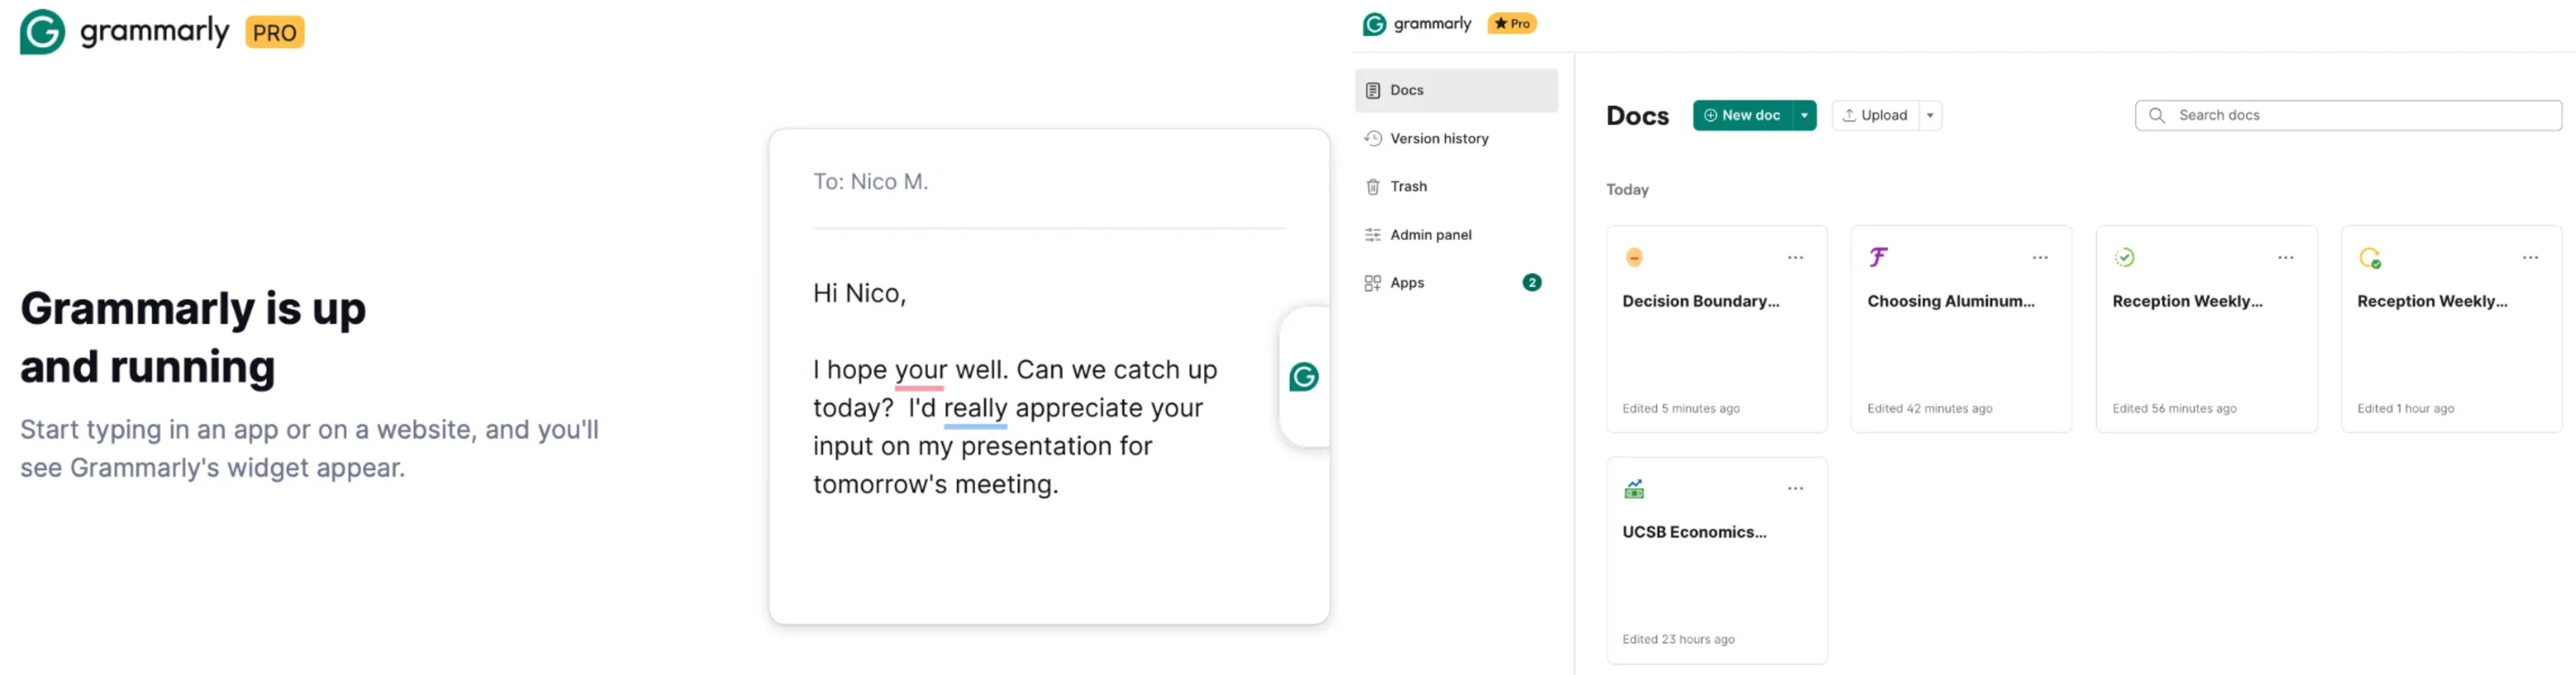
Task: Click the magnifier icon in Search docs
Action: pyautogui.click(x=2158, y=115)
